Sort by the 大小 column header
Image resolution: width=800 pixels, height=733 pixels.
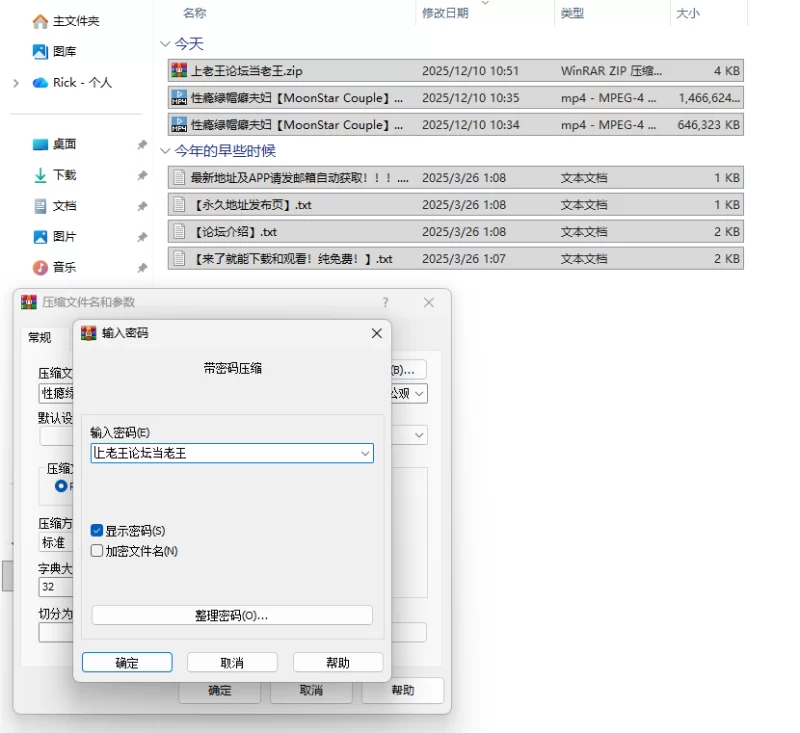coord(688,13)
